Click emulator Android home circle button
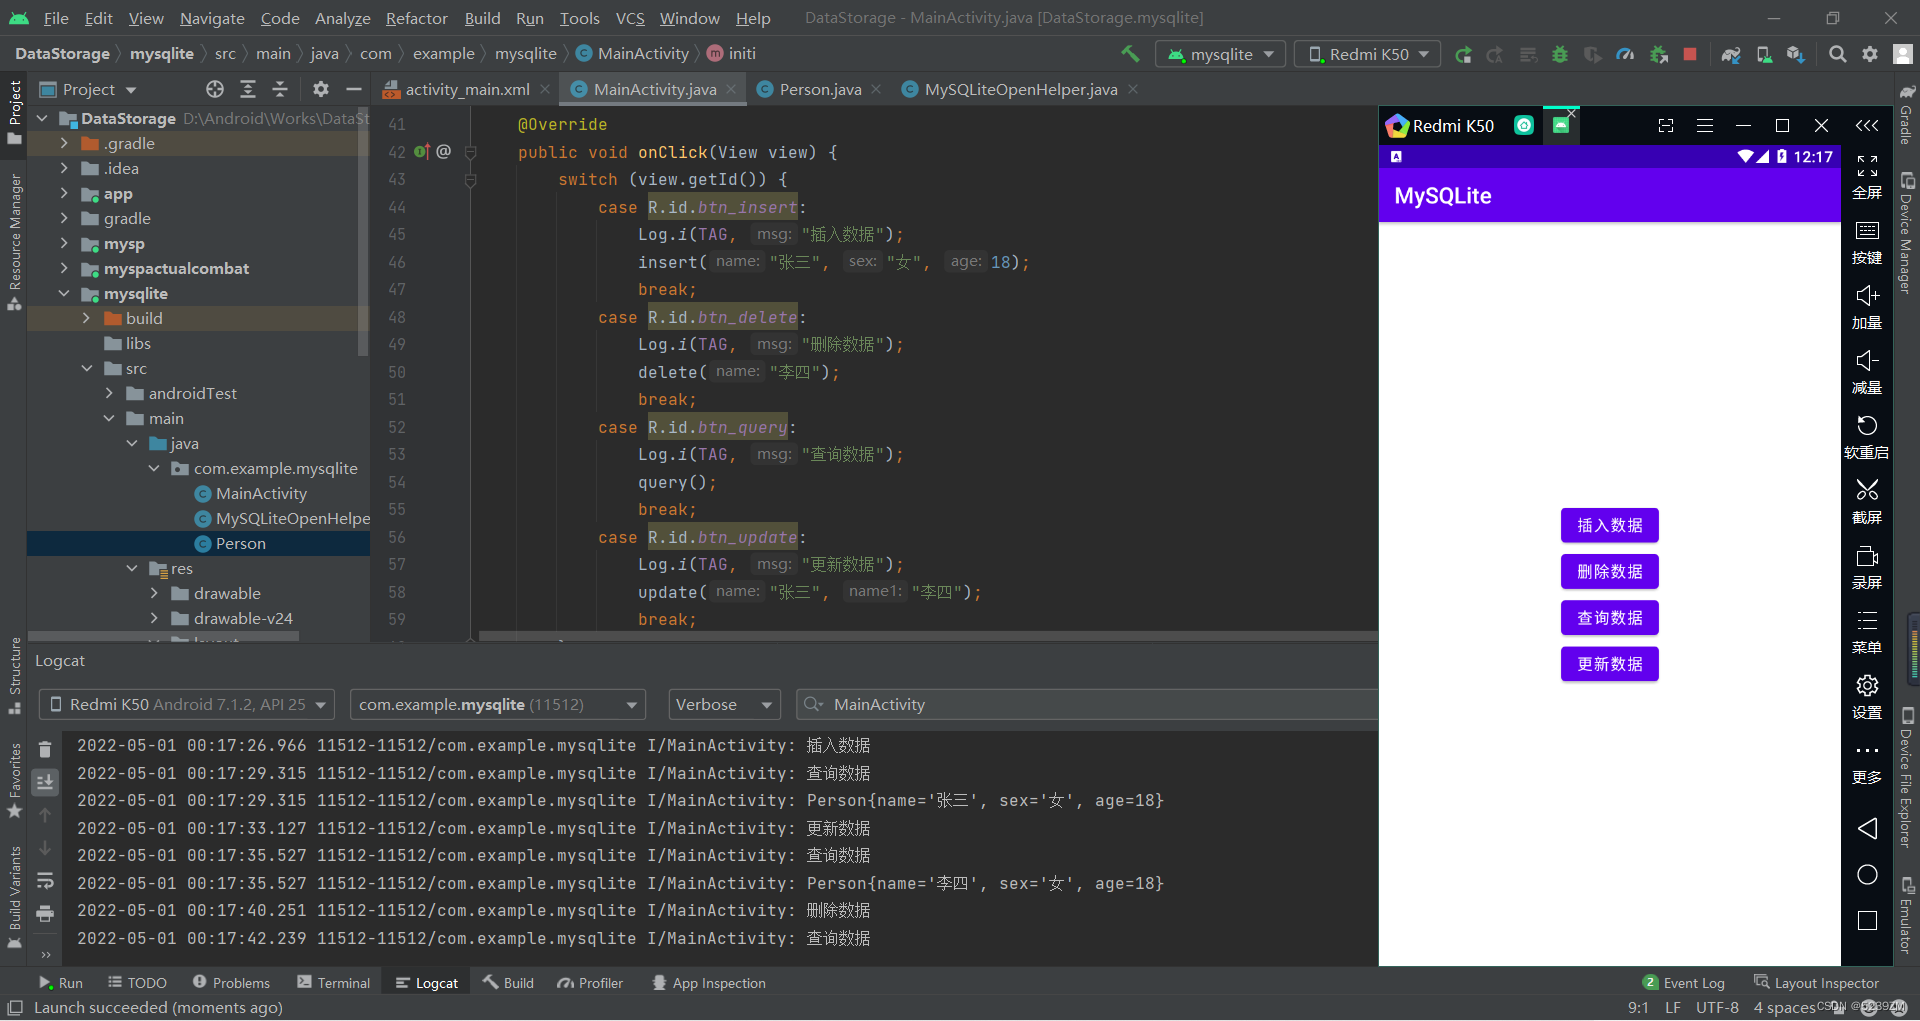 pyautogui.click(x=1867, y=875)
